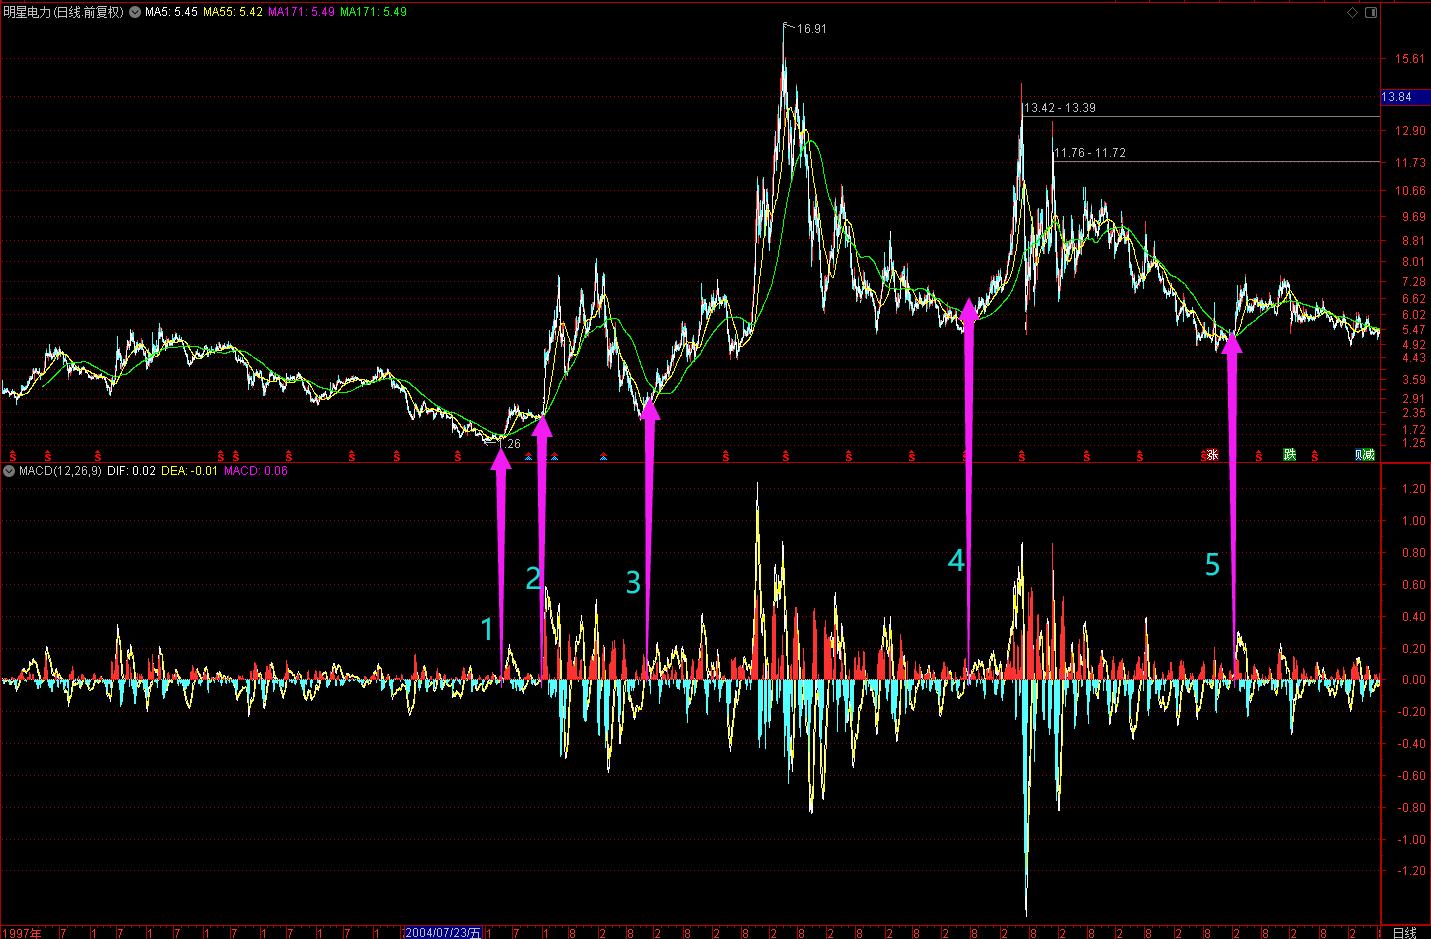
Task: Click the MA5: 5.45 indicator text
Action: [x=171, y=12]
